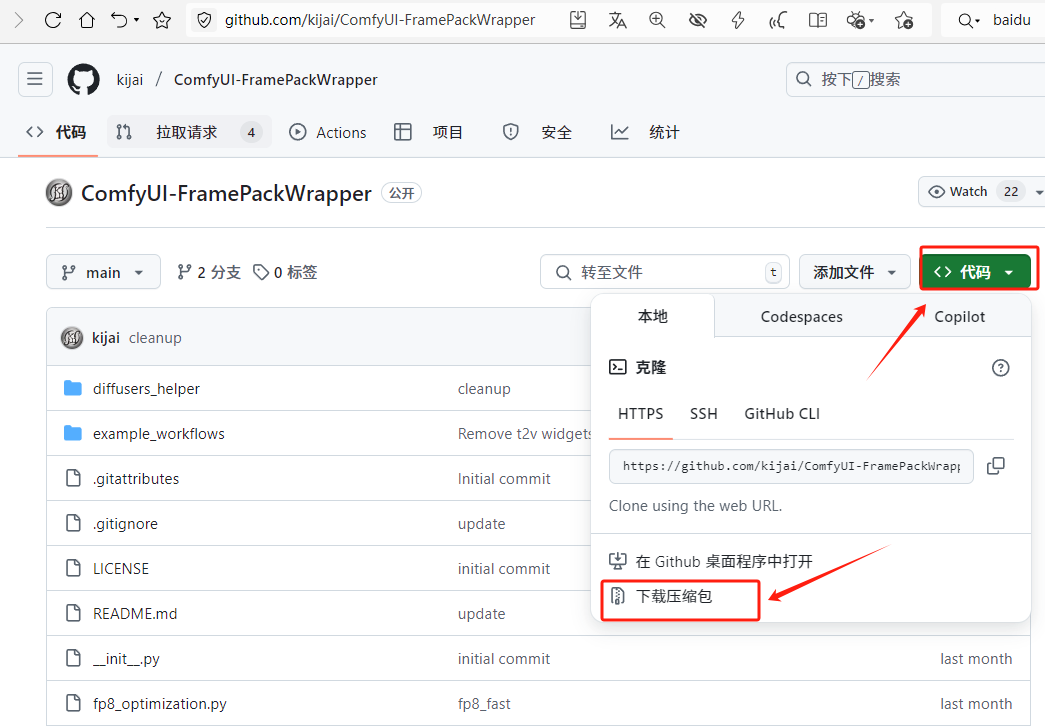
Task: Switch to the Codespaces tab
Action: click(x=801, y=317)
